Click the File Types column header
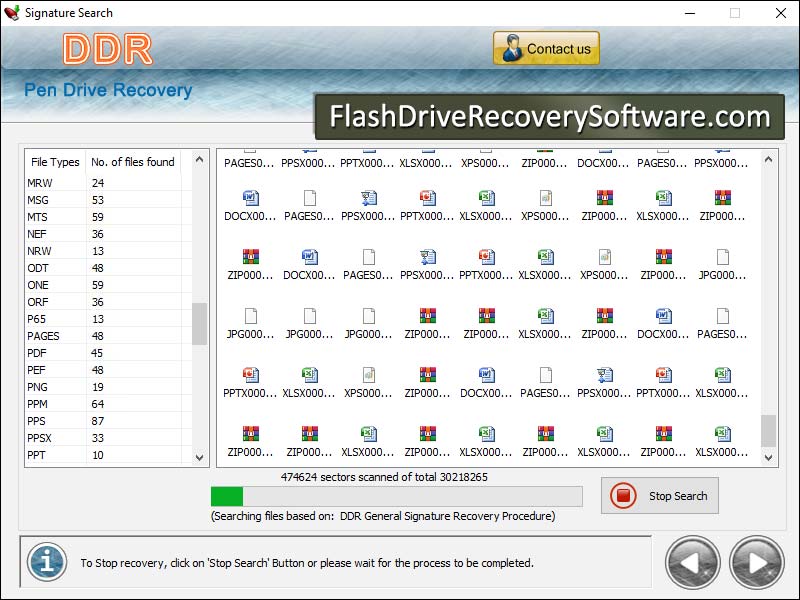Screen dimensions: 800x600 coord(55,162)
